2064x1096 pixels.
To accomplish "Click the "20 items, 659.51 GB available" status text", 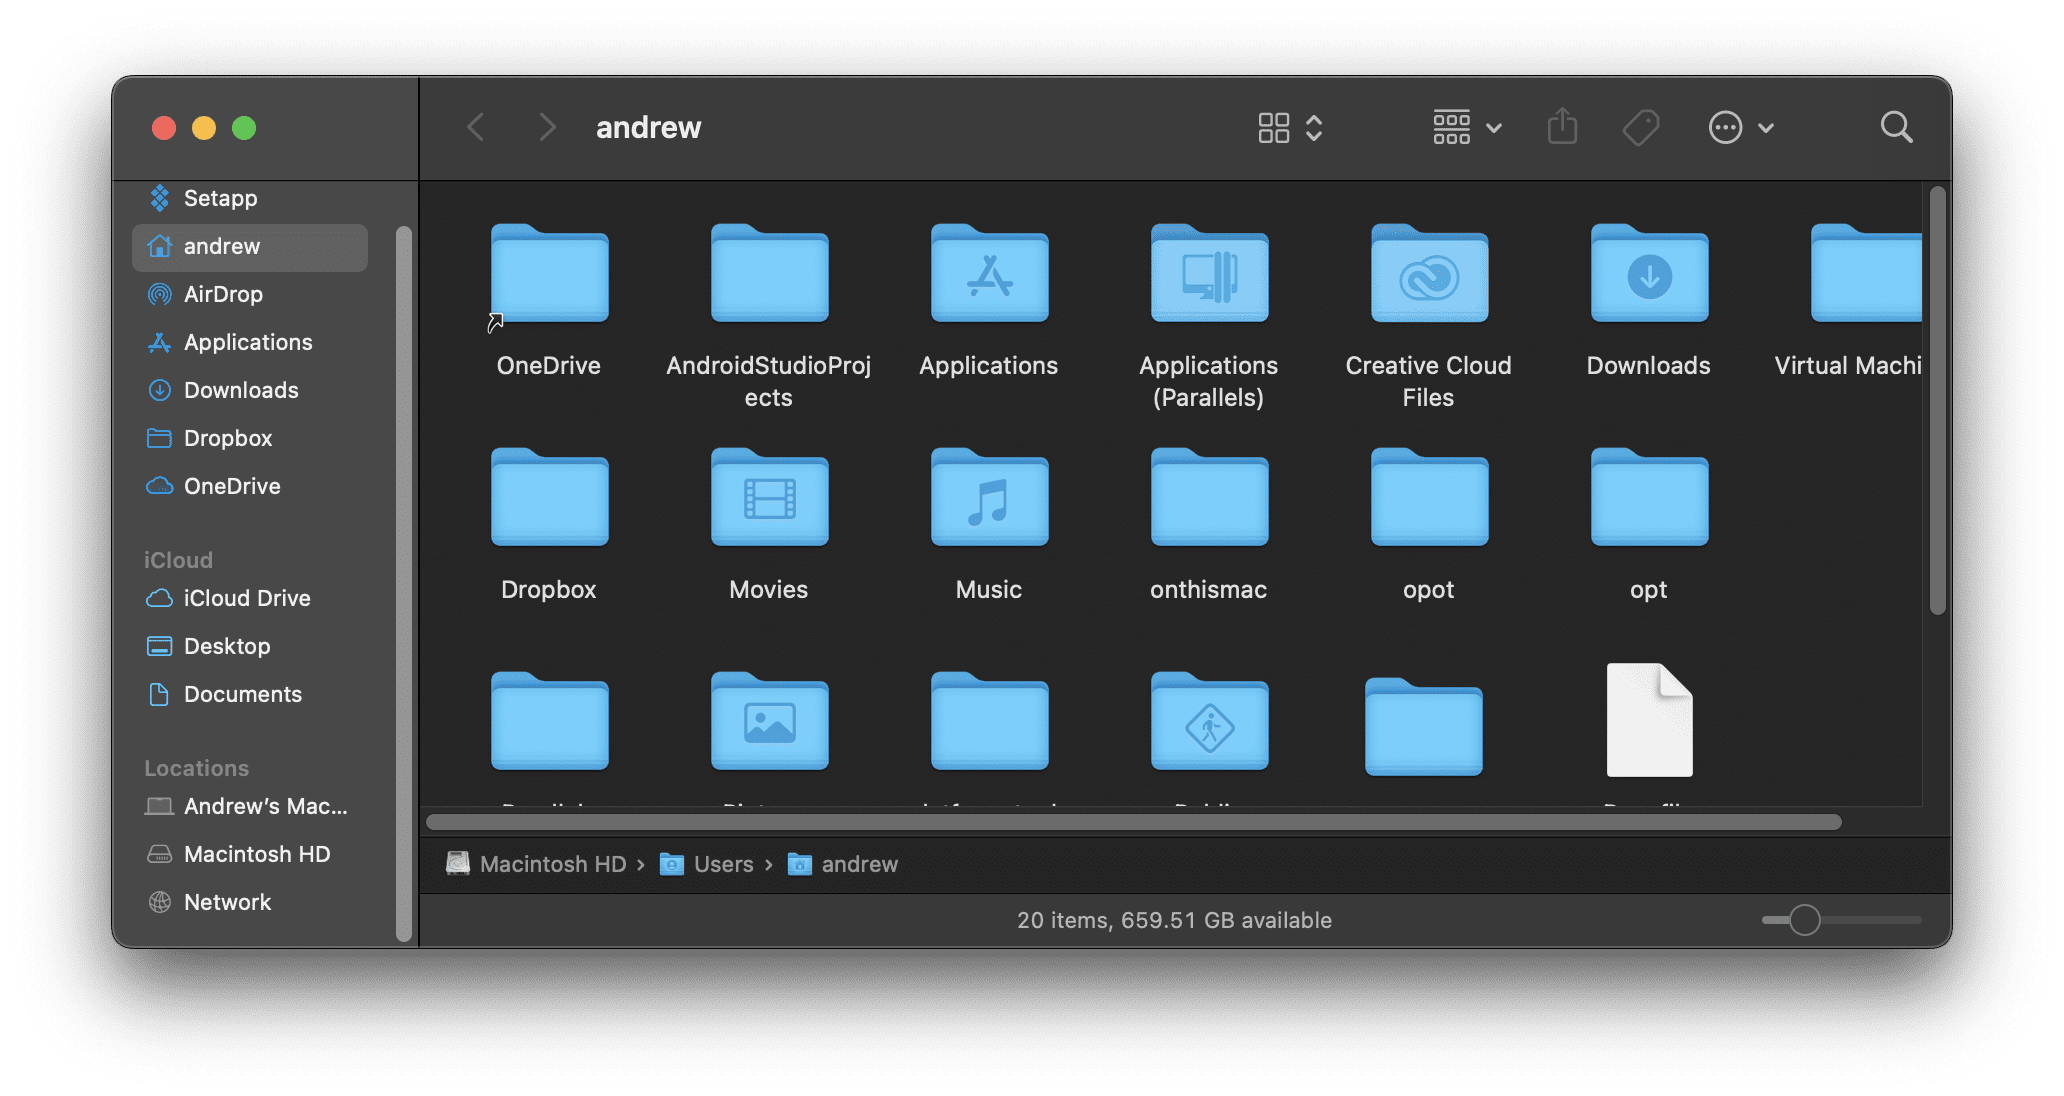I will point(1174,920).
